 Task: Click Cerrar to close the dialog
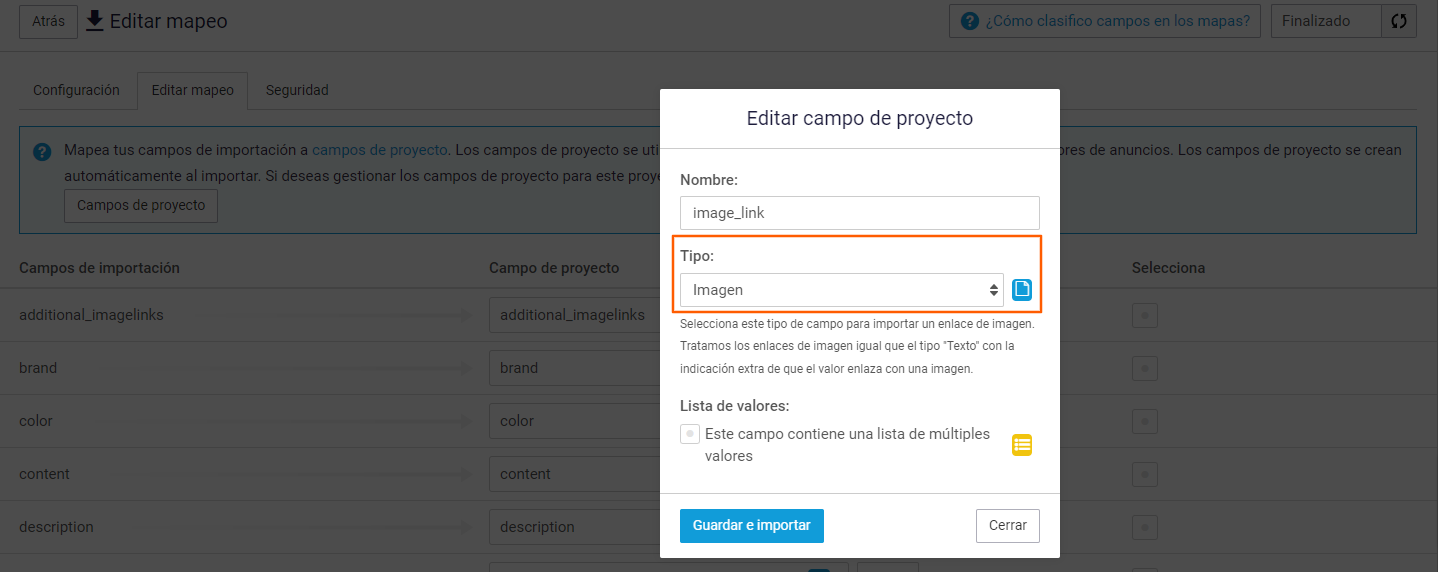1008,526
